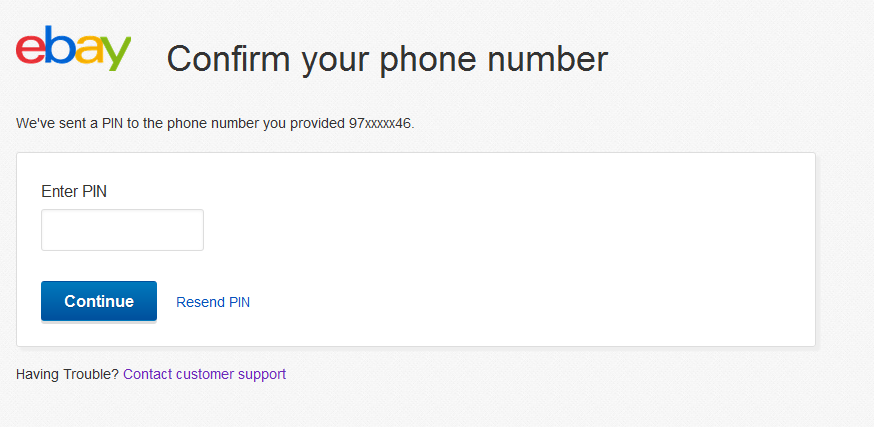Click the word "customer" in the support link
The height and width of the screenshot is (427, 874).
206,374
